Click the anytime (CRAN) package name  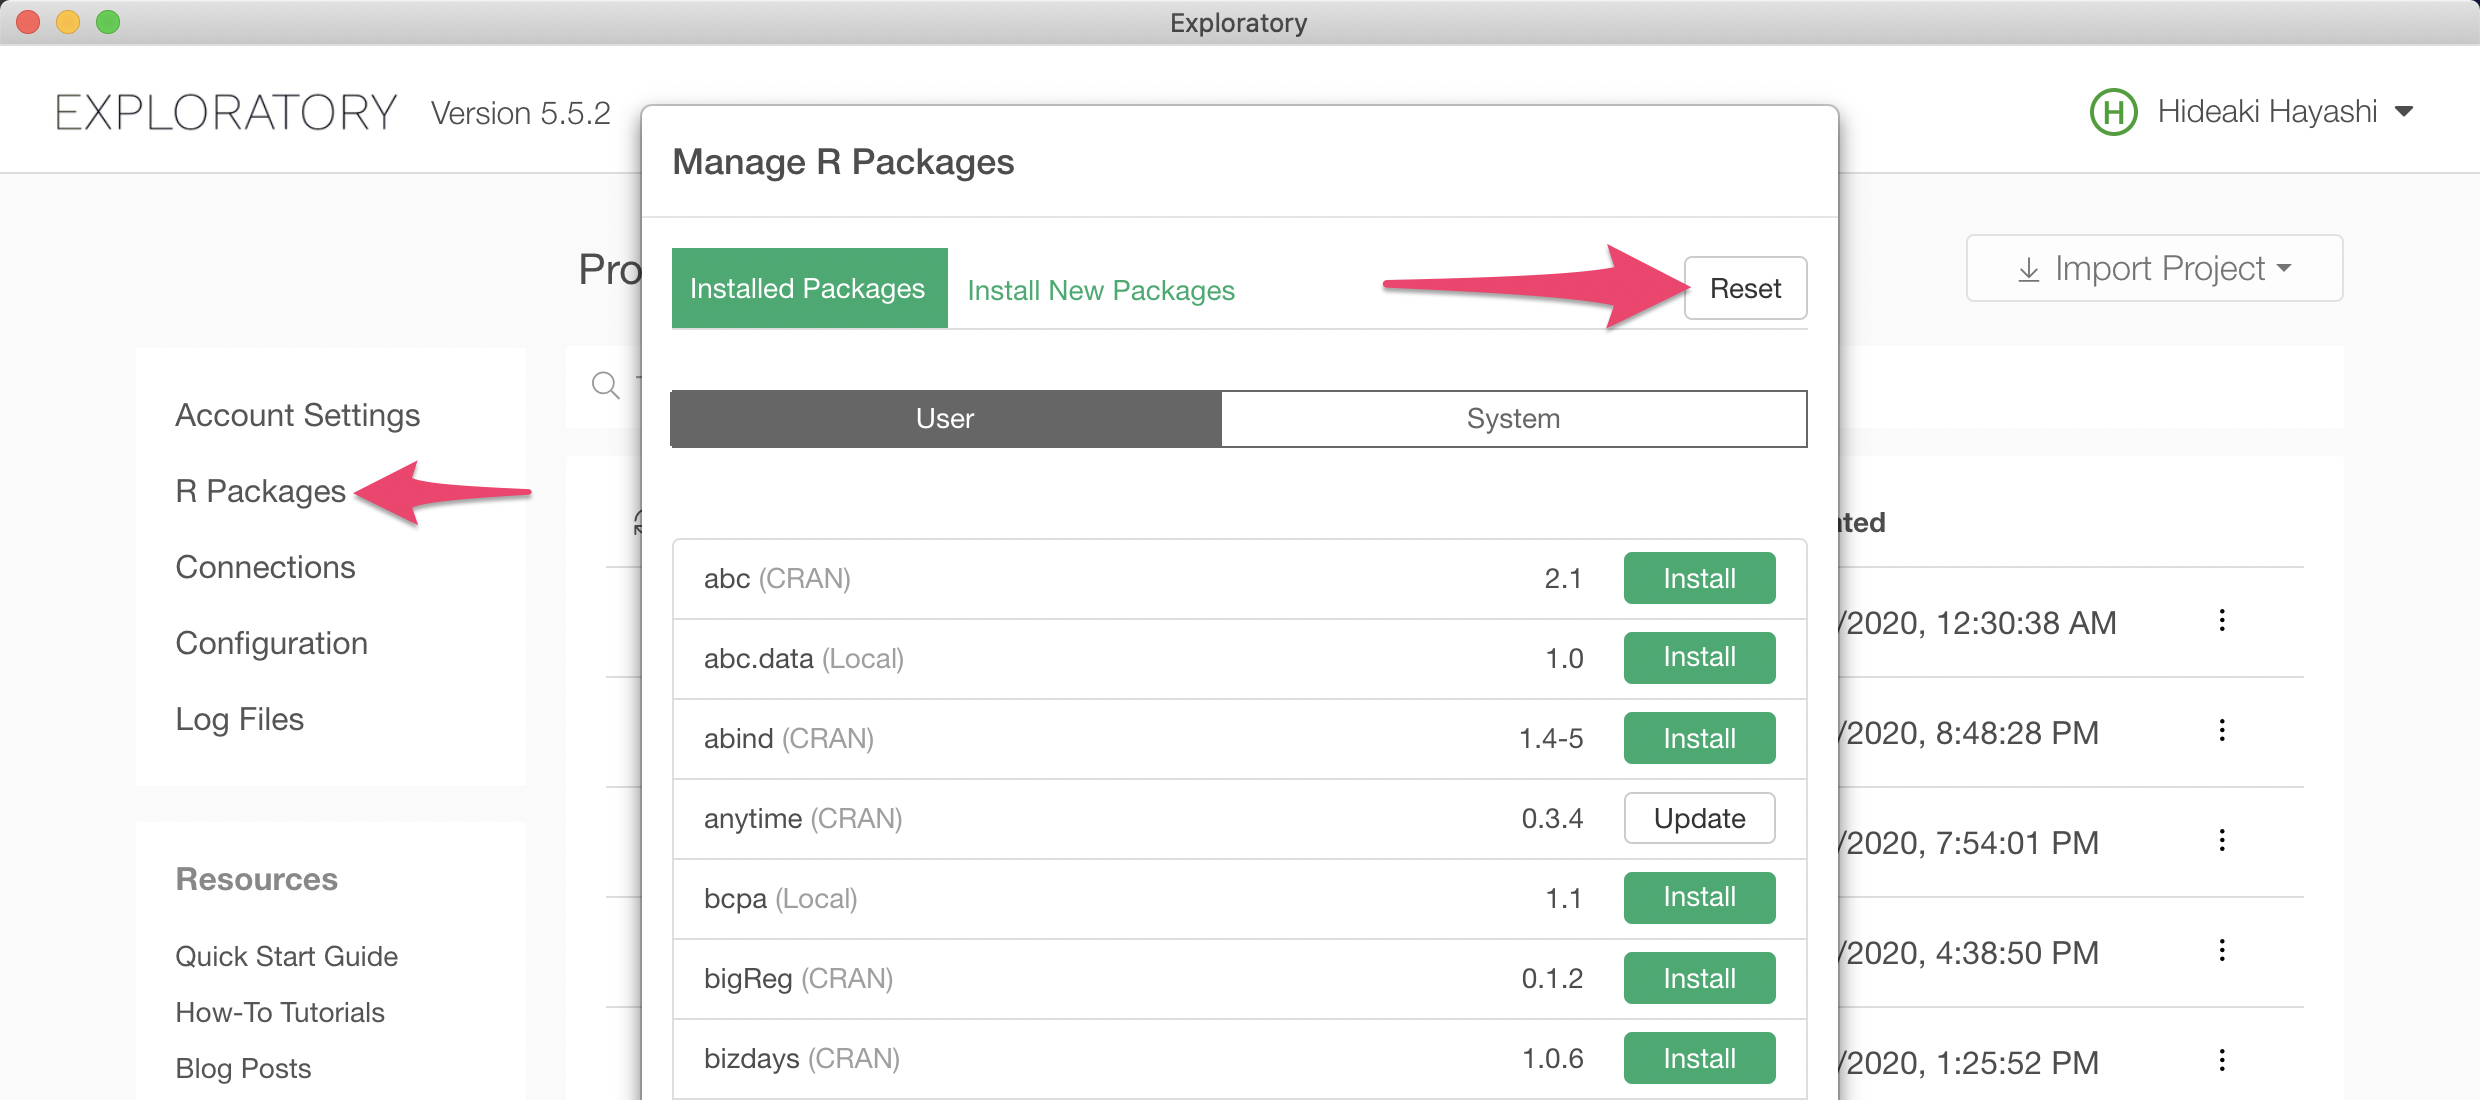coord(803,818)
